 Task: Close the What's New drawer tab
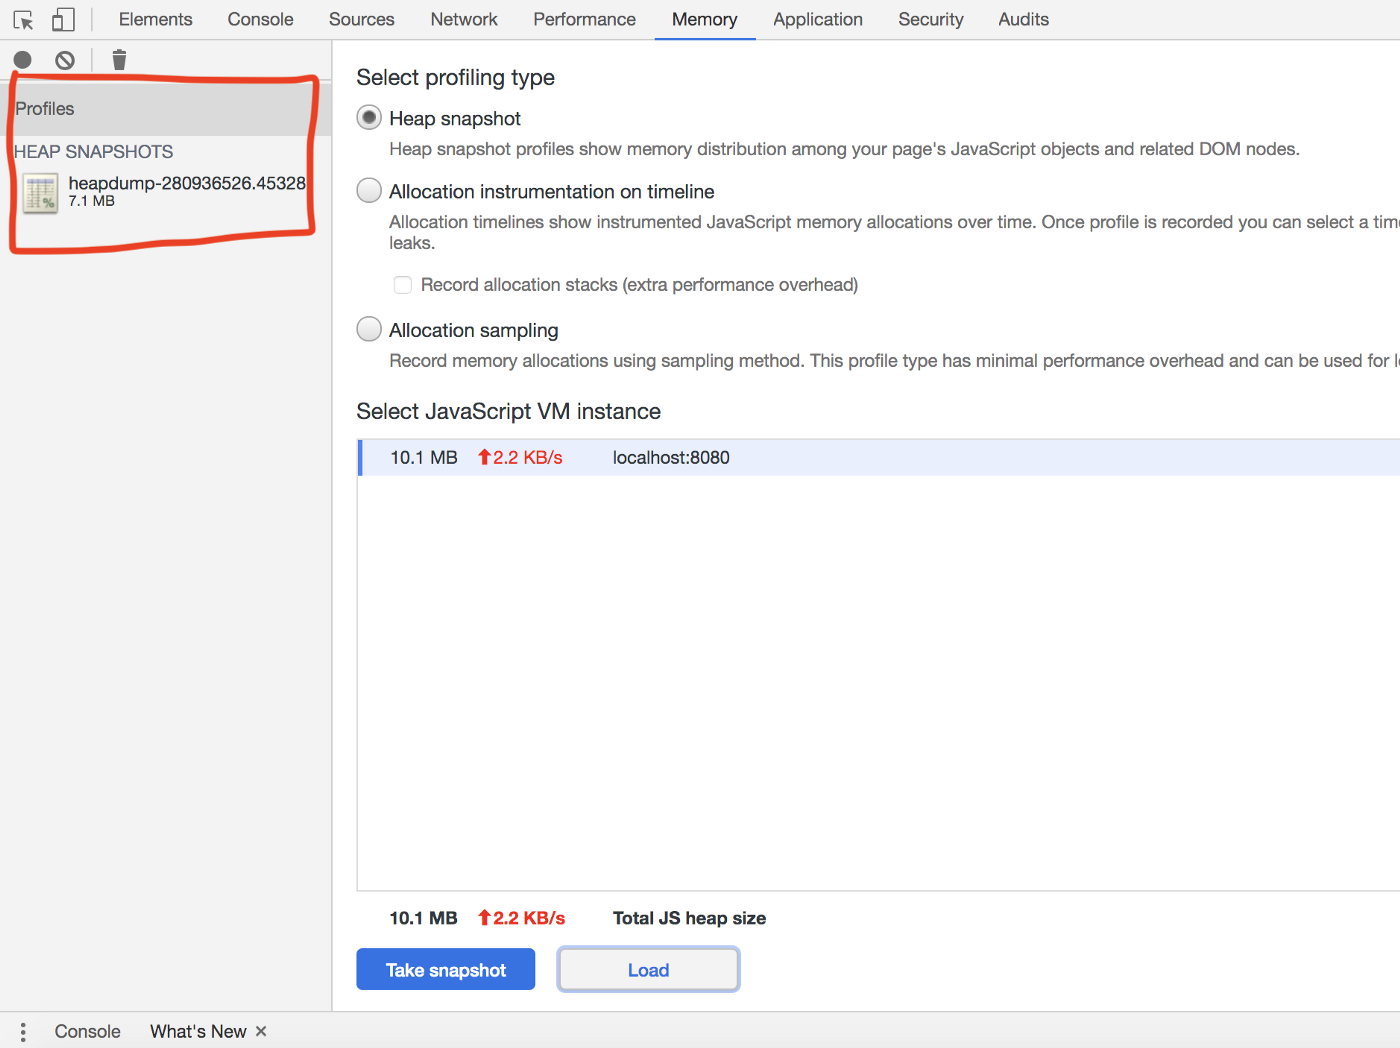(261, 1031)
